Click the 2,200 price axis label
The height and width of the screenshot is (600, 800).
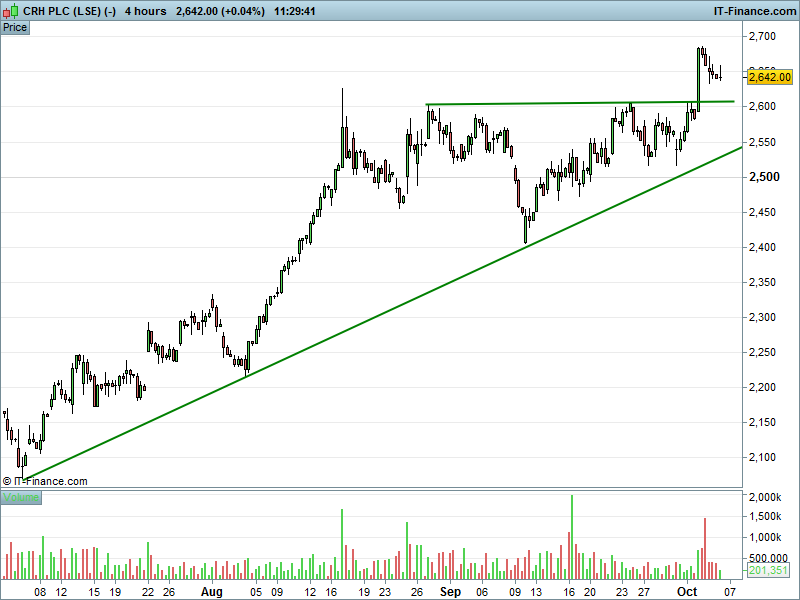pos(762,387)
